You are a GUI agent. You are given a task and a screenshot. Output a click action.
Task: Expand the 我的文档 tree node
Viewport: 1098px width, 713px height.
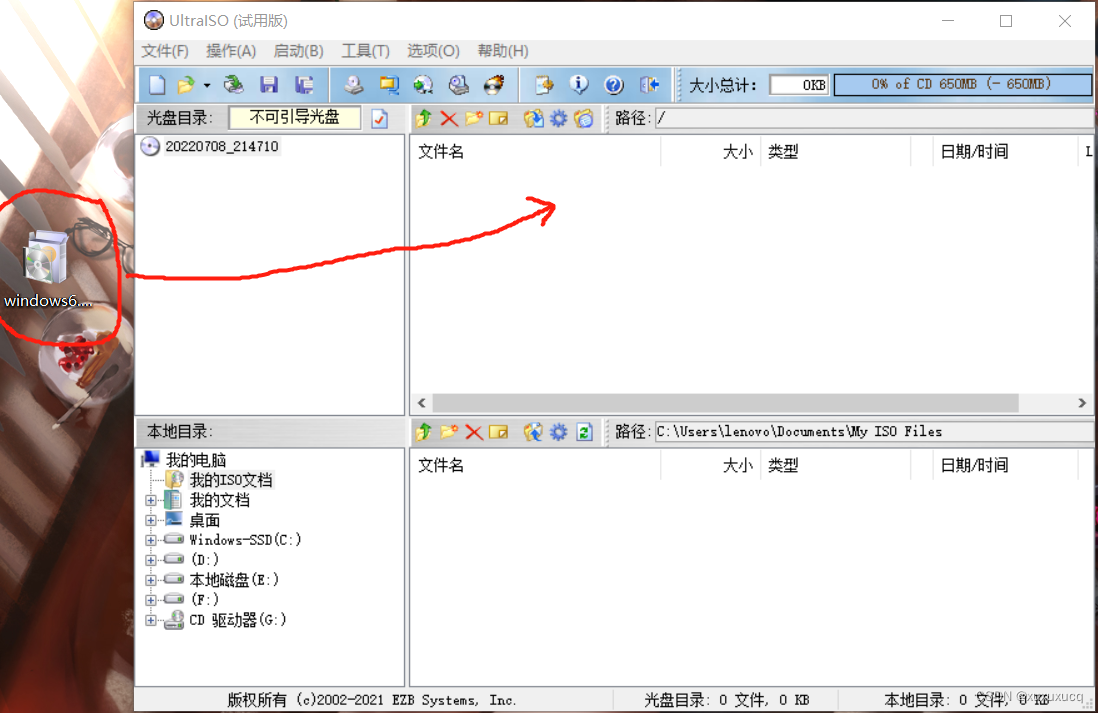(x=151, y=500)
